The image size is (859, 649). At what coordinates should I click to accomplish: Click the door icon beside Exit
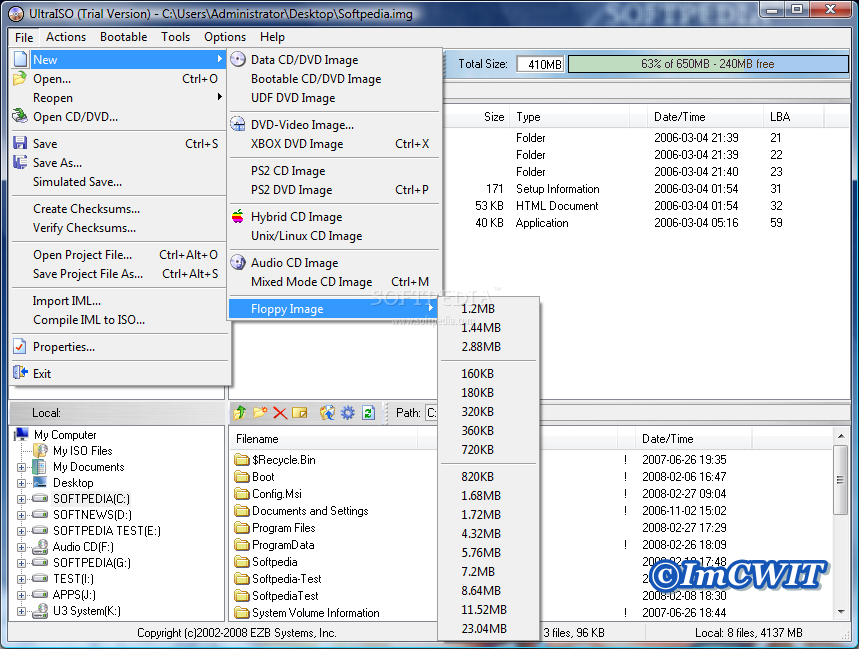pyautogui.click(x=20, y=373)
